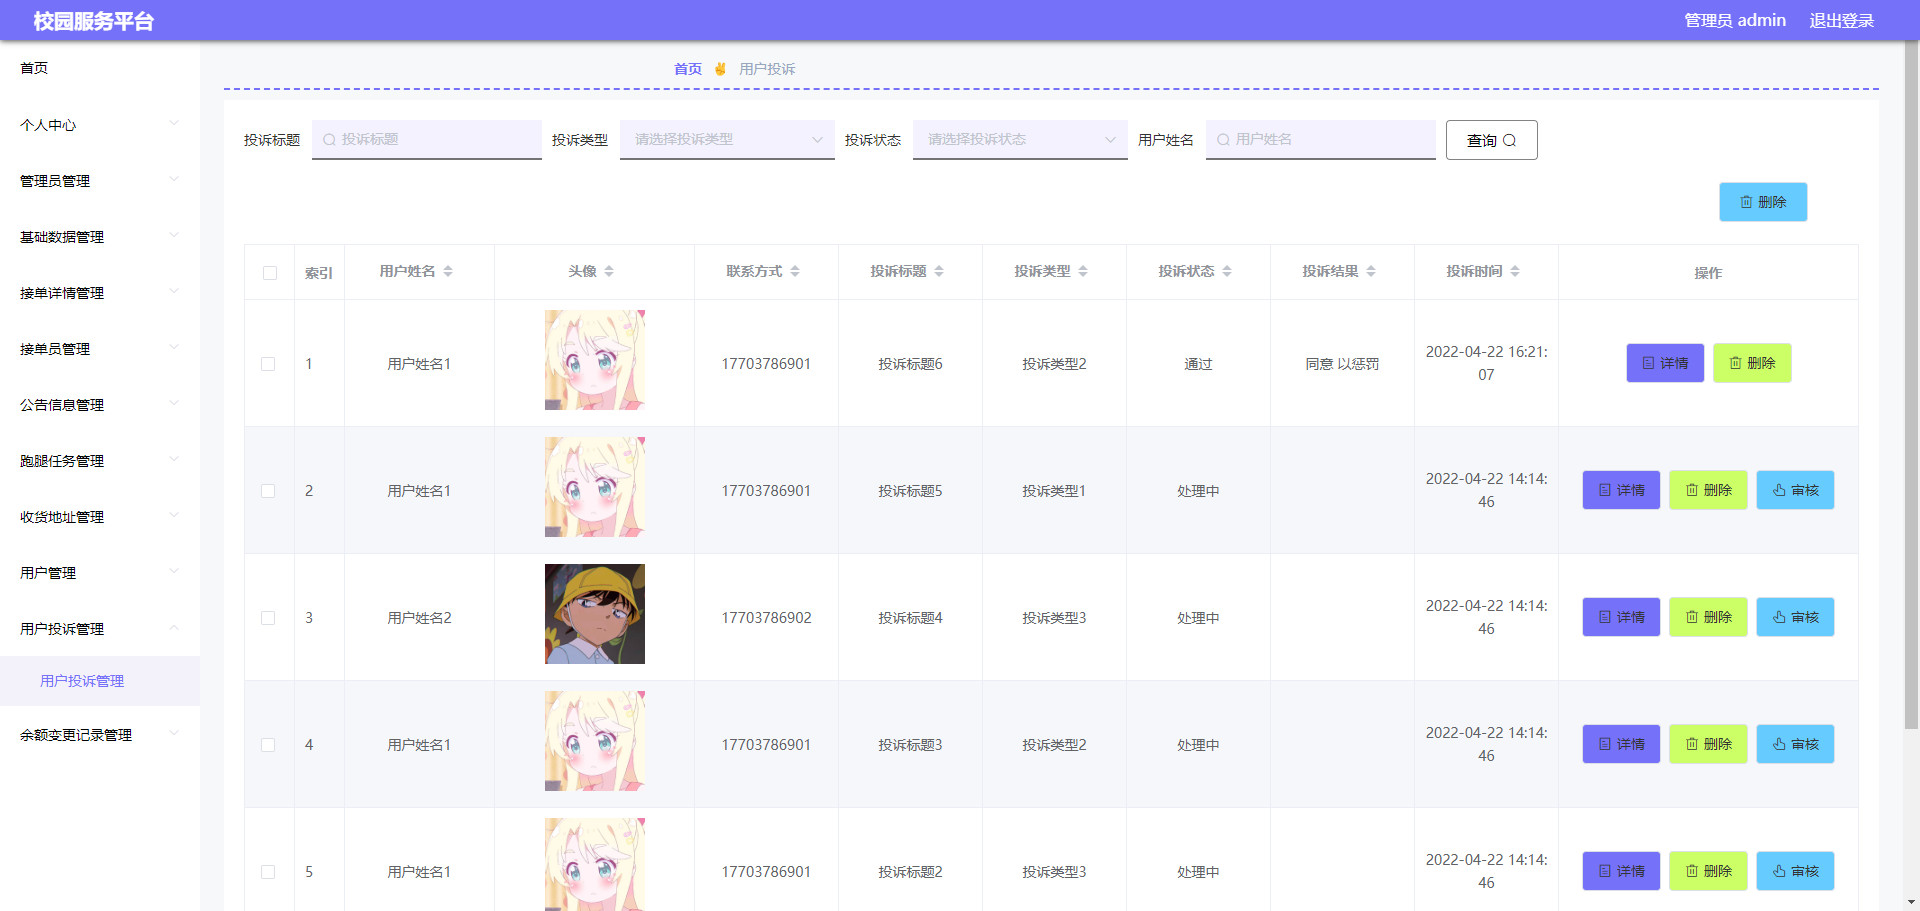Image resolution: width=1920 pixels, height=911 pixels.
Task: Click 管理员 admin in header
Action: coord(1735,20)
